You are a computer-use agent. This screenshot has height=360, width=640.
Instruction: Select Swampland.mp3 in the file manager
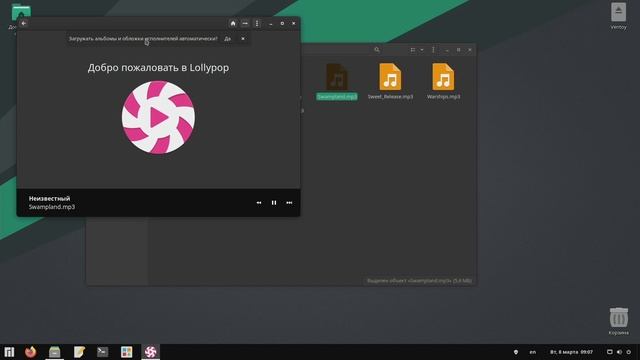[337, 81]
